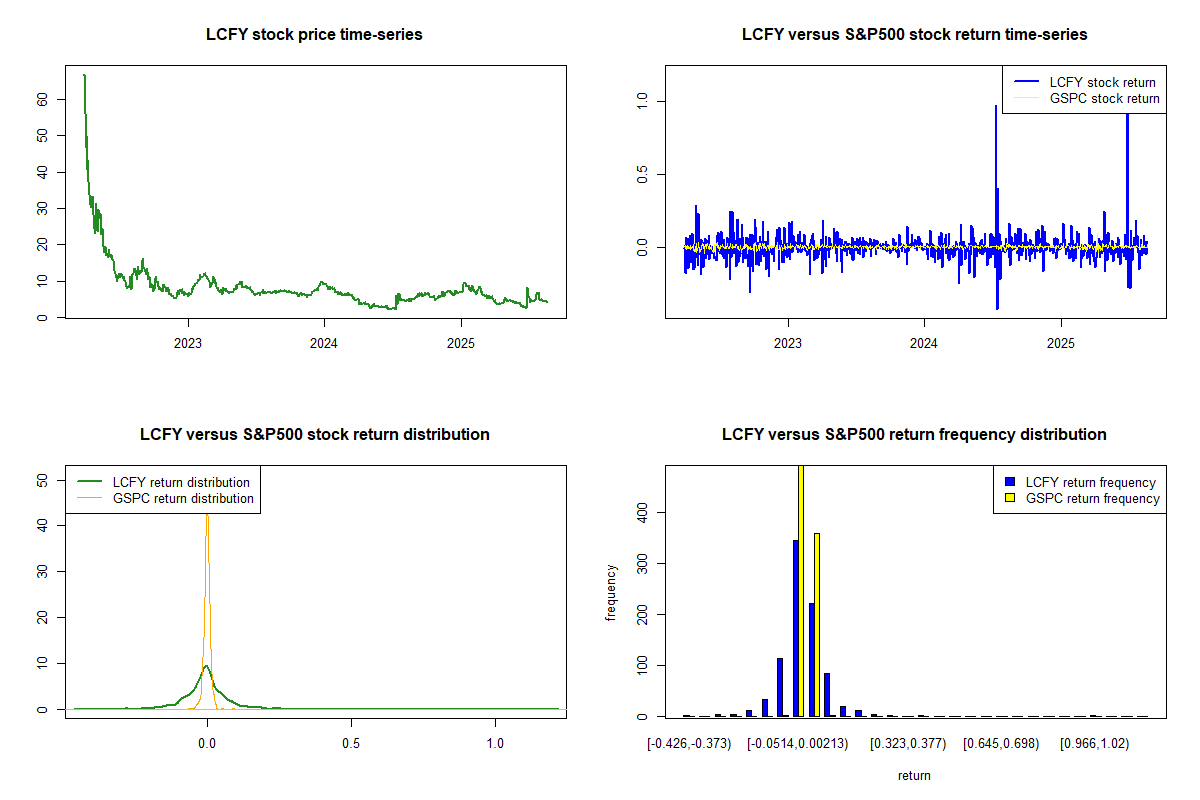Click the tallest blue LCFY histogram bar
This screenshot has height=800, width=1200.
(x=795, y=628)
